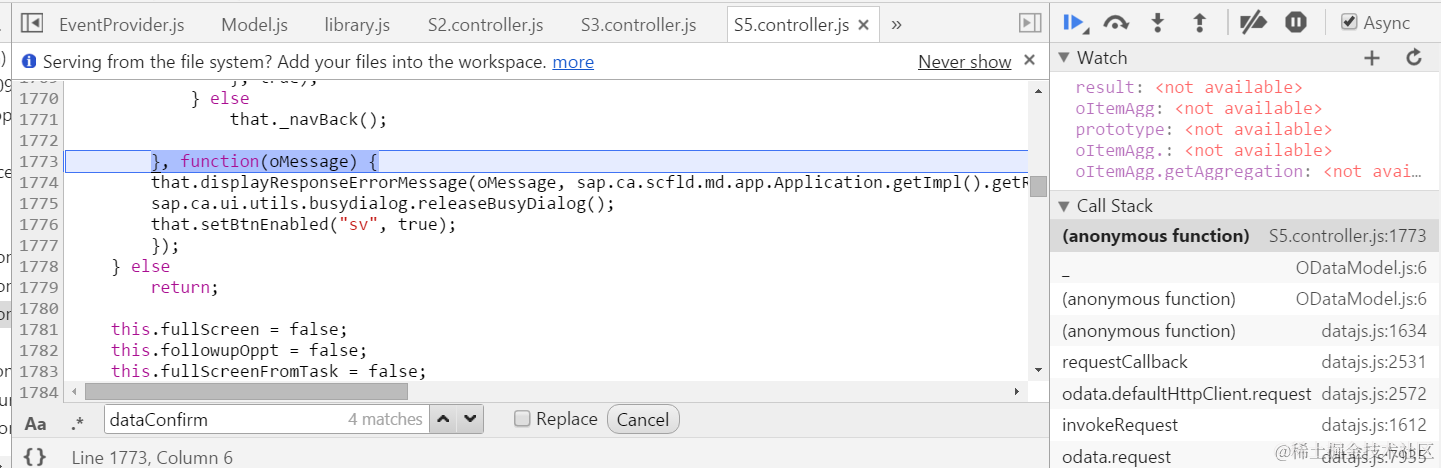Open the library.js tab
This screenshot has width=1441, height=468.
357,25
